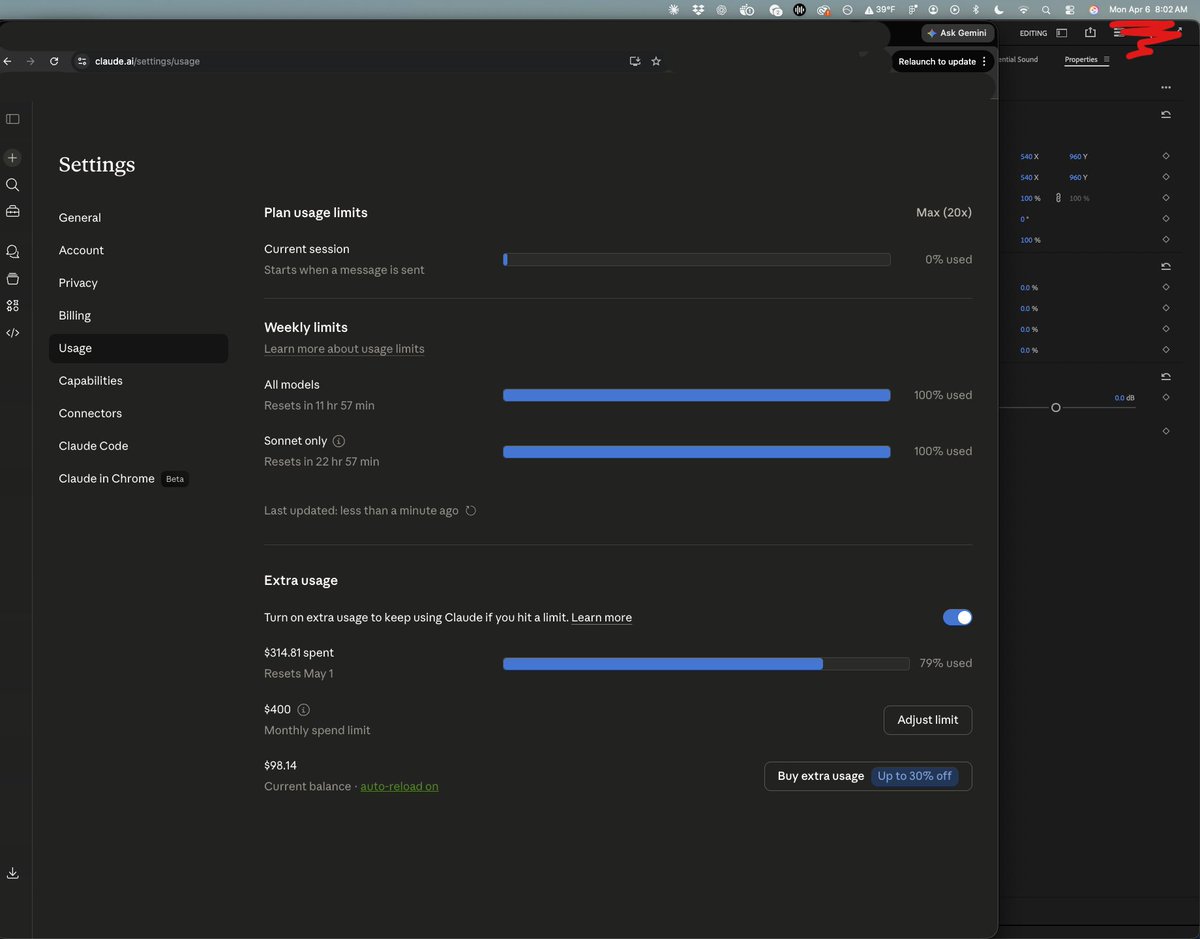This screenshot has height=939, width=1200.
Task: Click Relaunch to update button
Action: 941,61
